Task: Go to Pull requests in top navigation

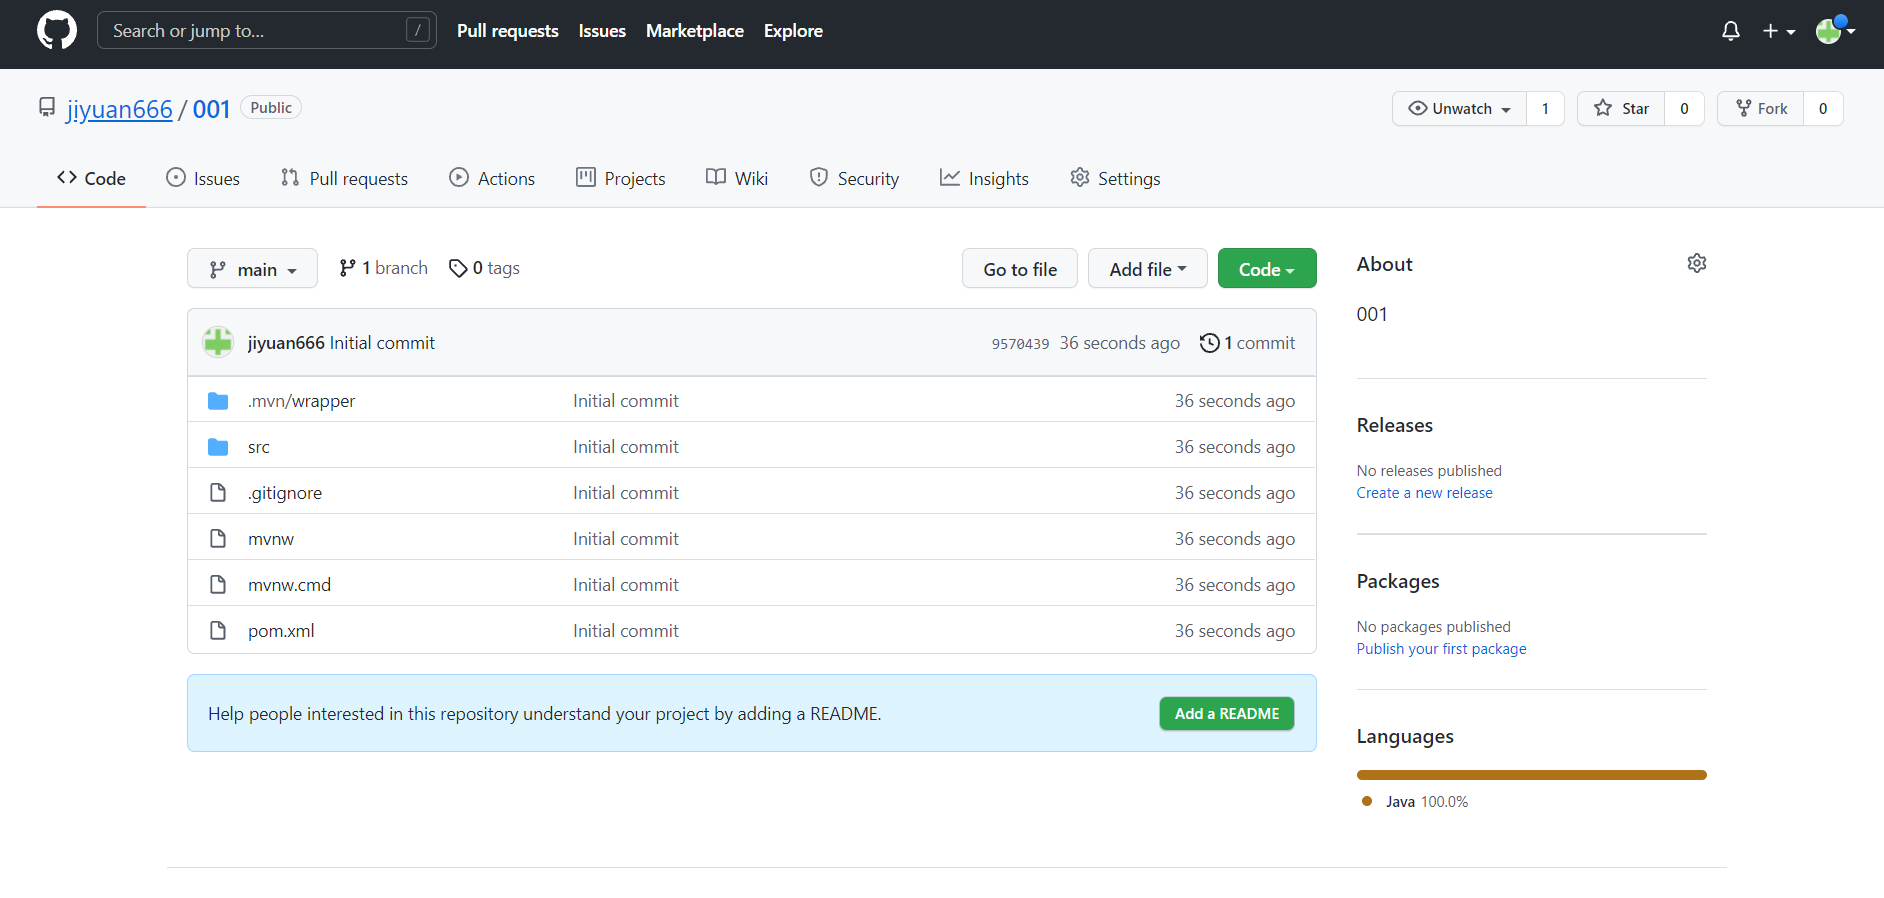Action: click(508, 31)
